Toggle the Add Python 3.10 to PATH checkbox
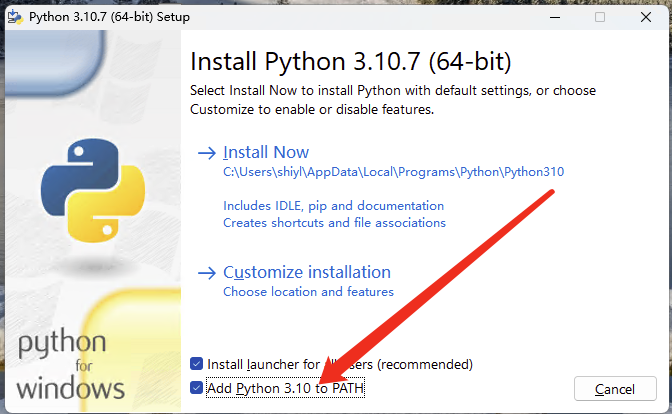The width and height of the screenshot is (672, 414). click(196, 388)
